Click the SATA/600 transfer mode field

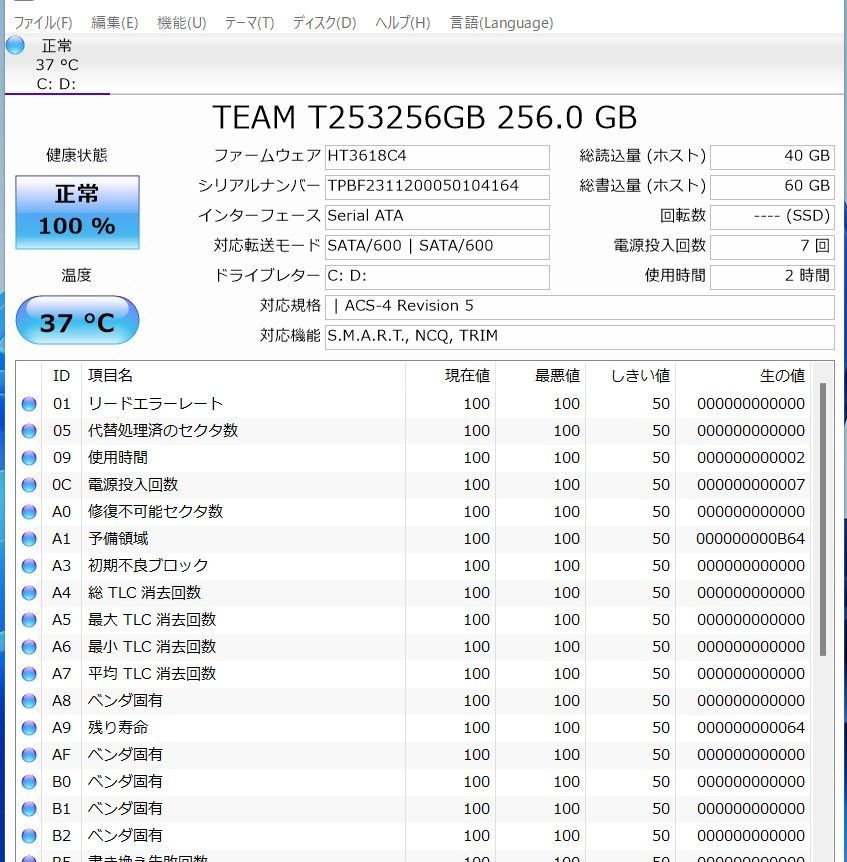tap(437, 246)
